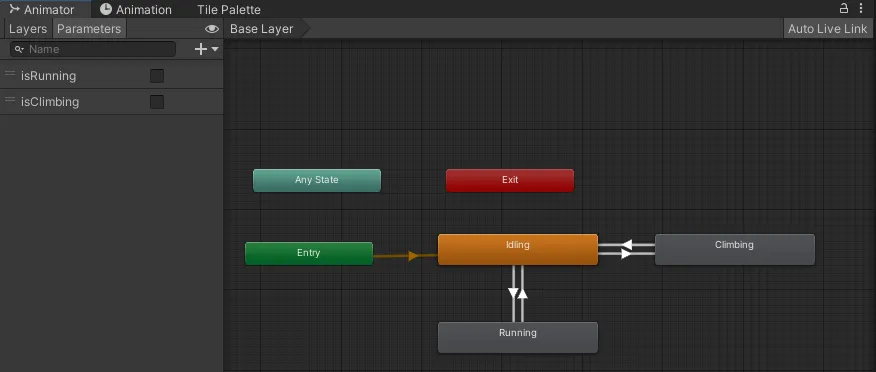Select the Any State node
876x372 pixels.
coord(317,180)
